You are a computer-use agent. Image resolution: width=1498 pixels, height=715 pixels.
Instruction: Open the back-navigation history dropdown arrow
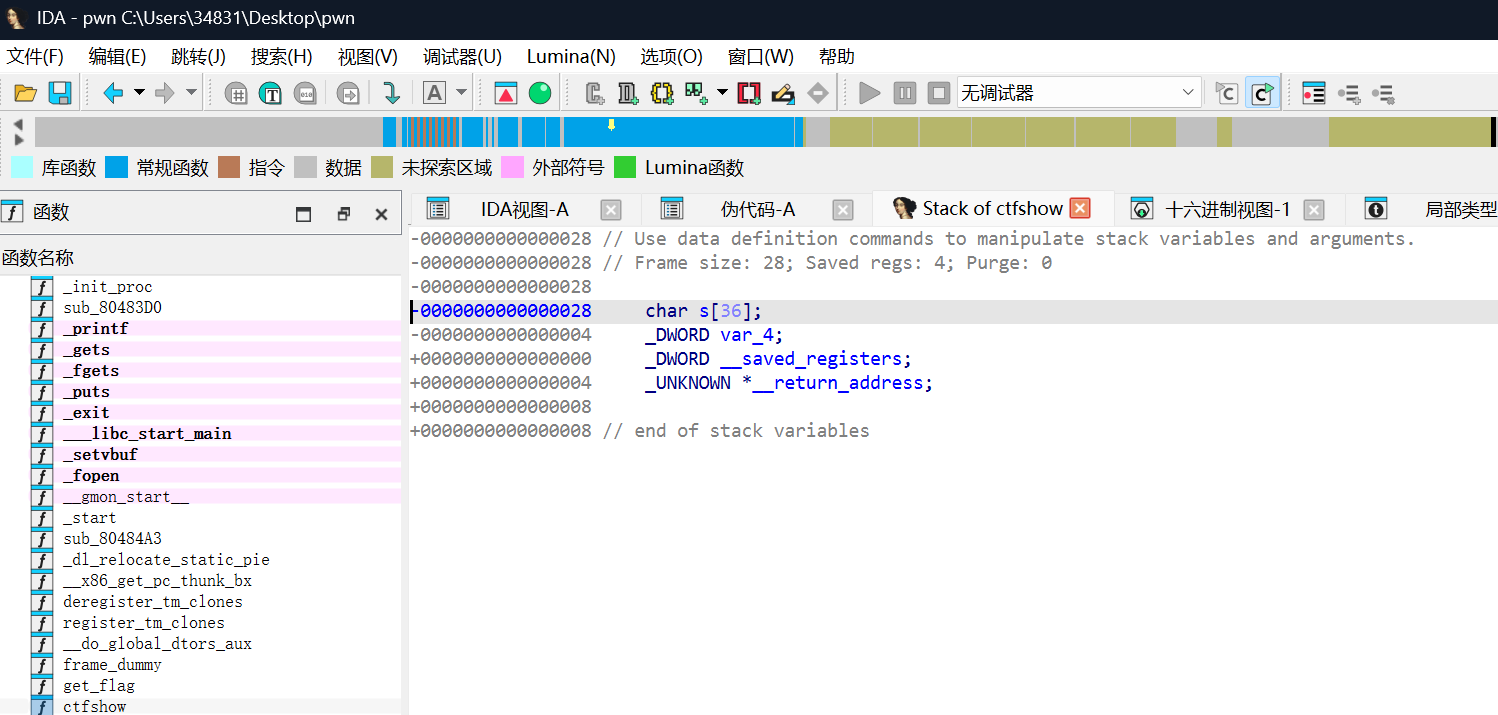(139, 93)
